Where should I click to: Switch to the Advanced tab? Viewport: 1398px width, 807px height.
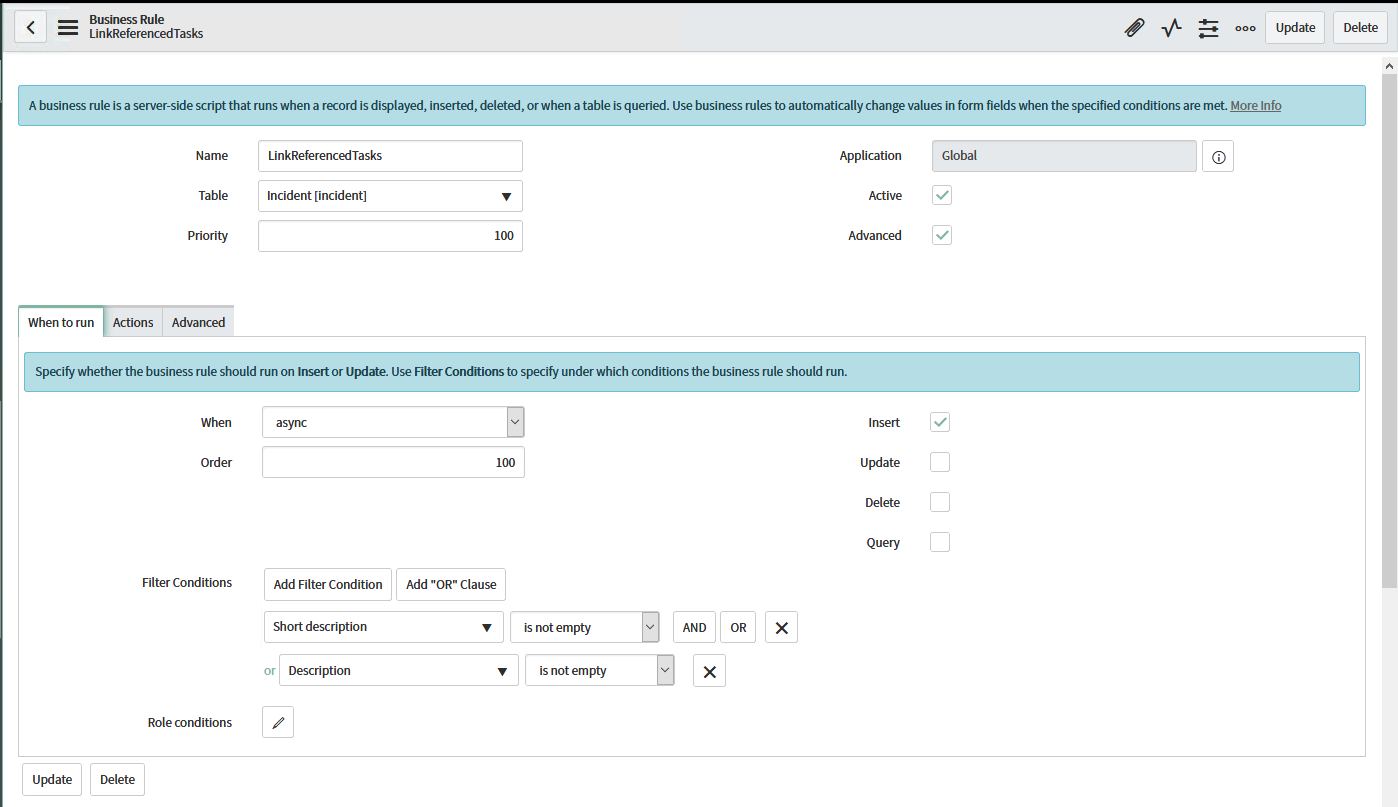197,322
